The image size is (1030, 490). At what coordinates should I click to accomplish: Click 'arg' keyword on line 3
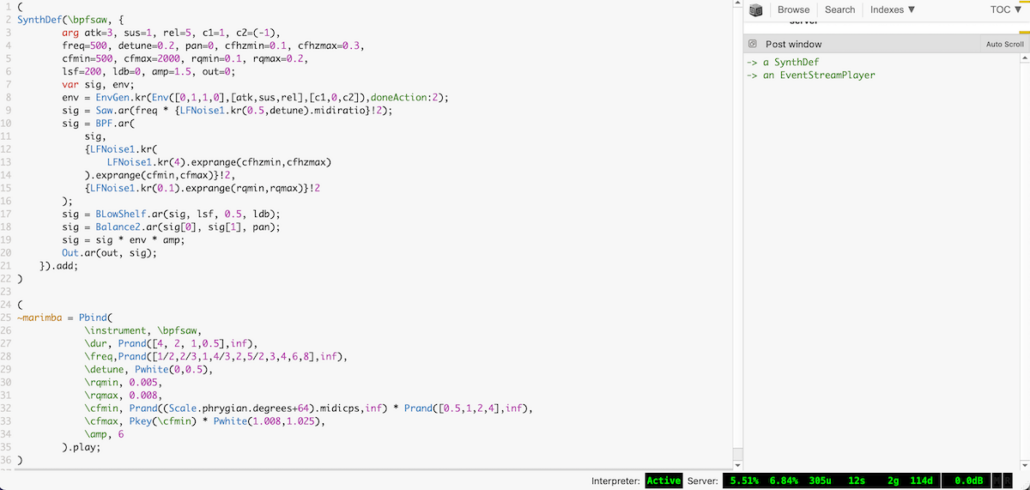70,32
